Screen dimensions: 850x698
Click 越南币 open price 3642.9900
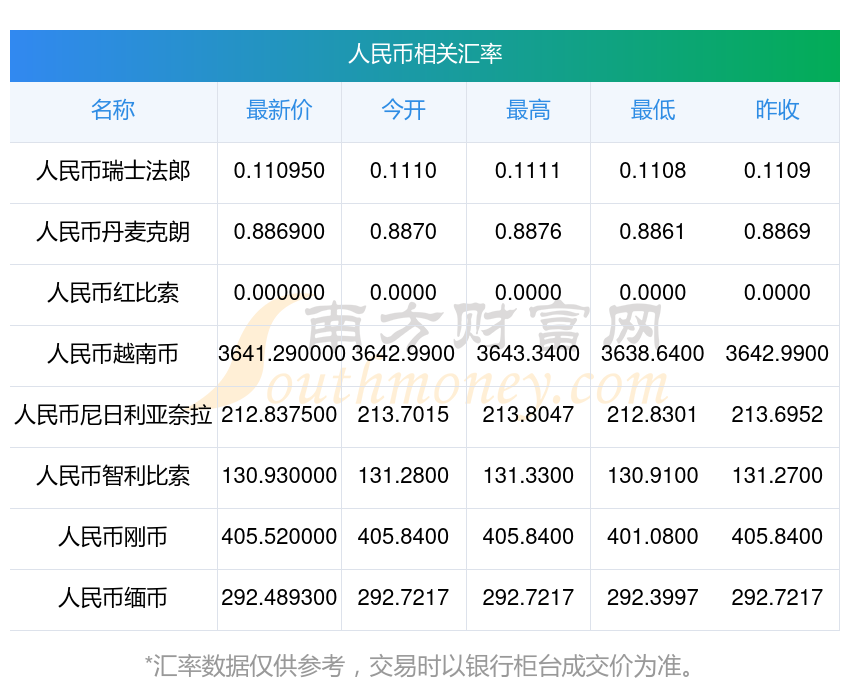tap(403, 354)
